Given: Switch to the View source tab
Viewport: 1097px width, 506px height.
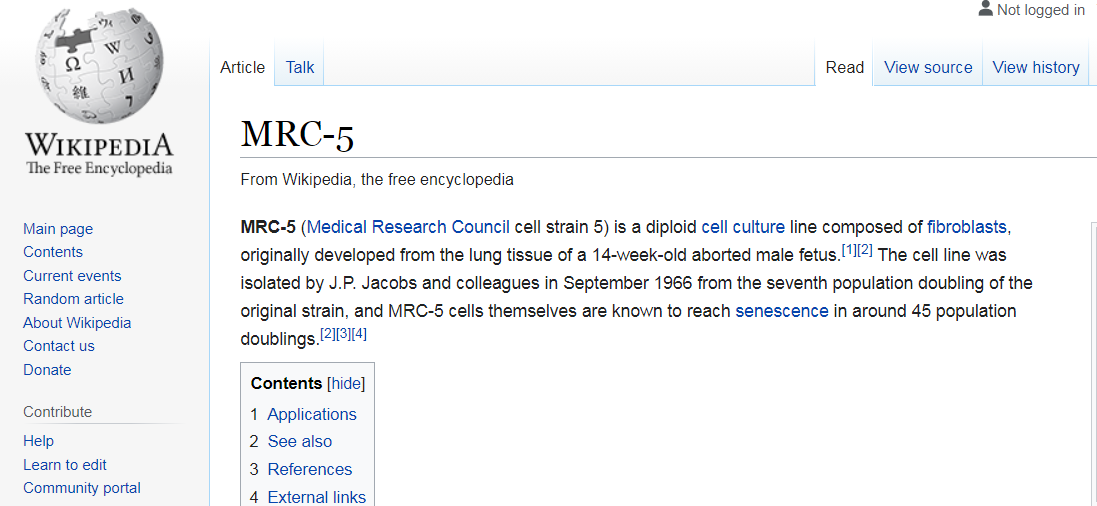Looking at the screenshot, I should coord(927,67).
